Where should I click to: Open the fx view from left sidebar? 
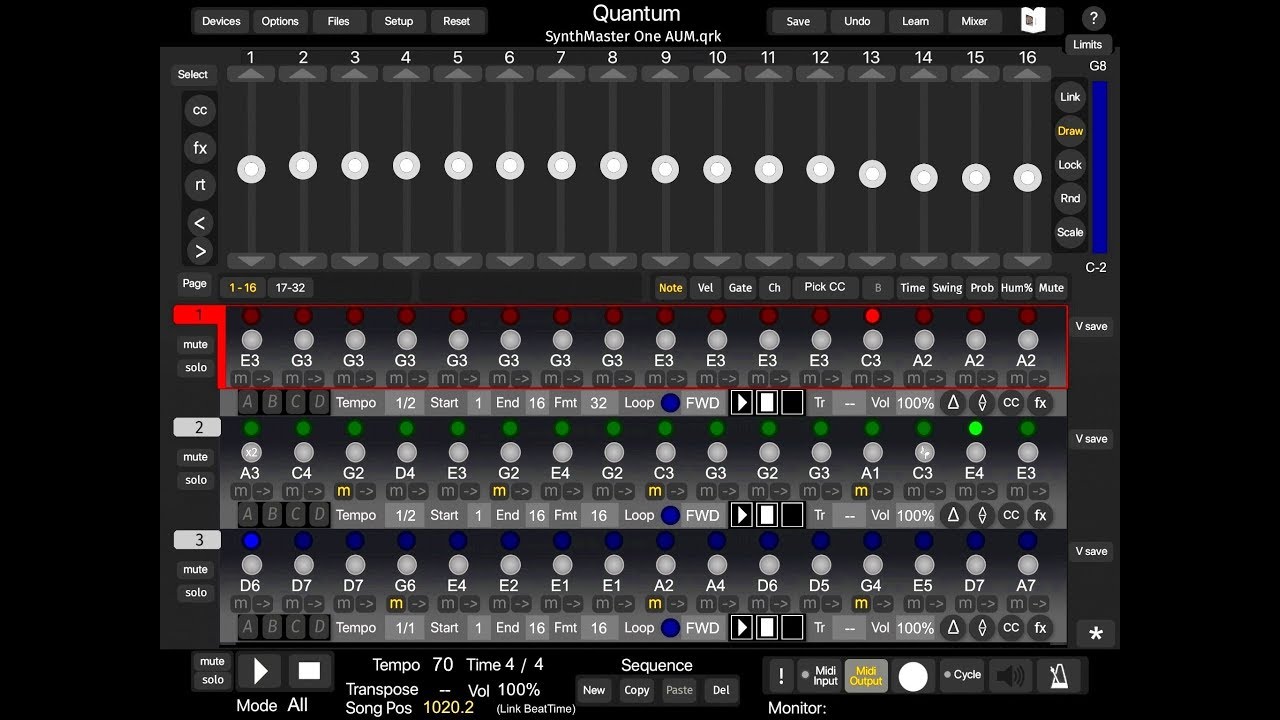[x=200, y=148]
